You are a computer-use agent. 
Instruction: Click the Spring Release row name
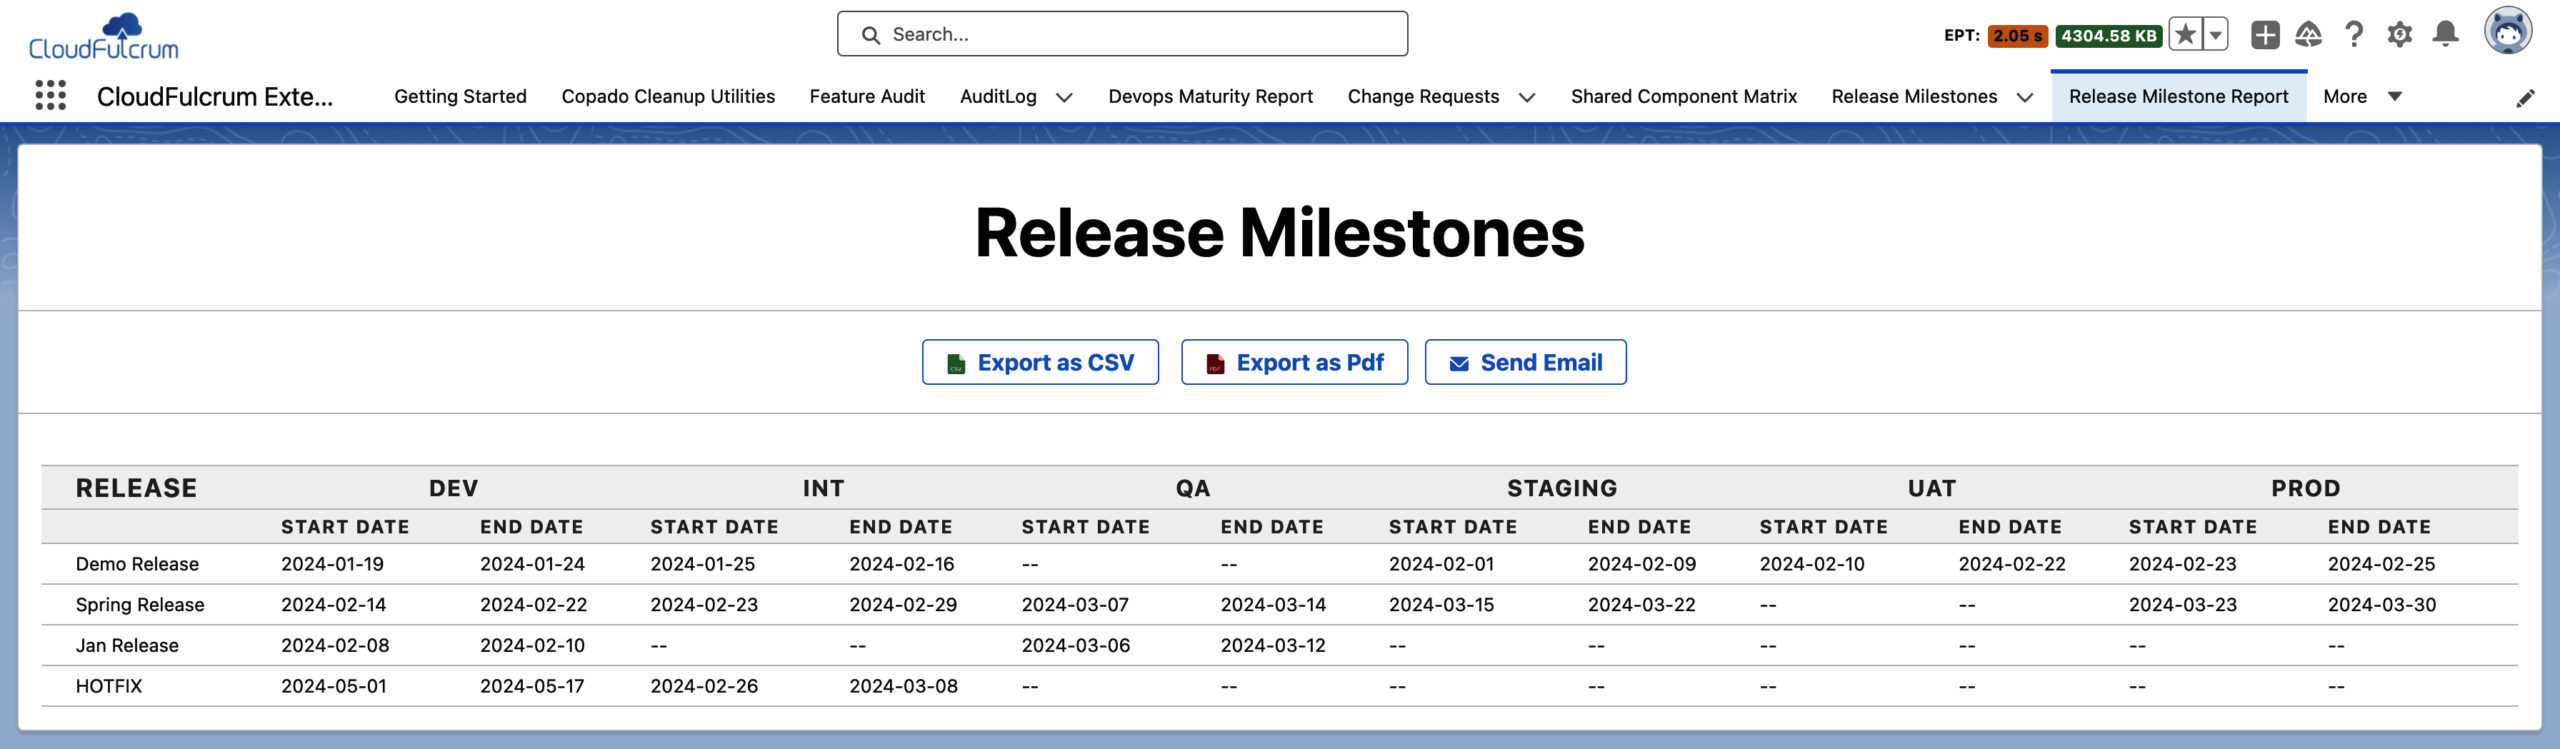pos(140,605)
